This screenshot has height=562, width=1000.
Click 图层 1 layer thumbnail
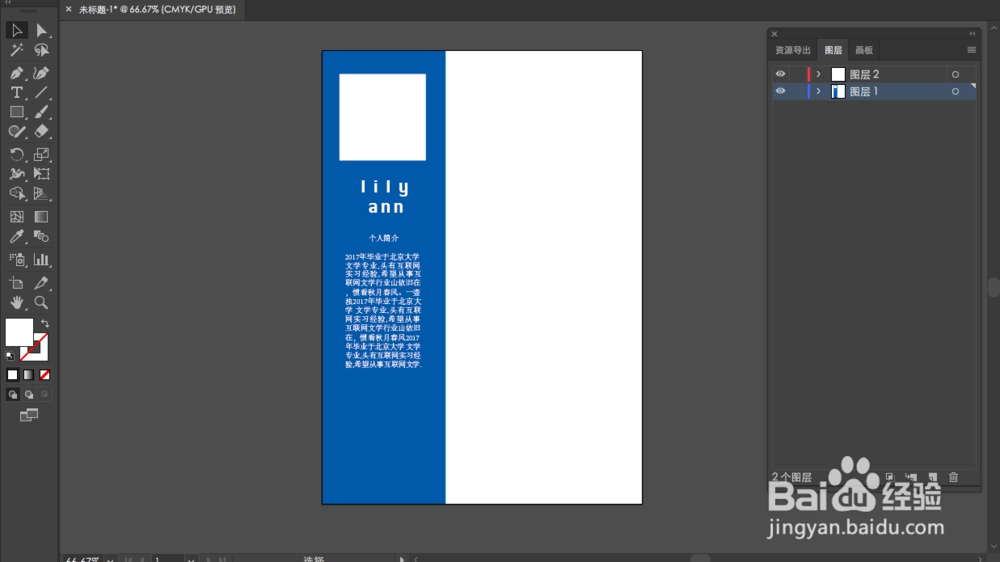[838, 92]
